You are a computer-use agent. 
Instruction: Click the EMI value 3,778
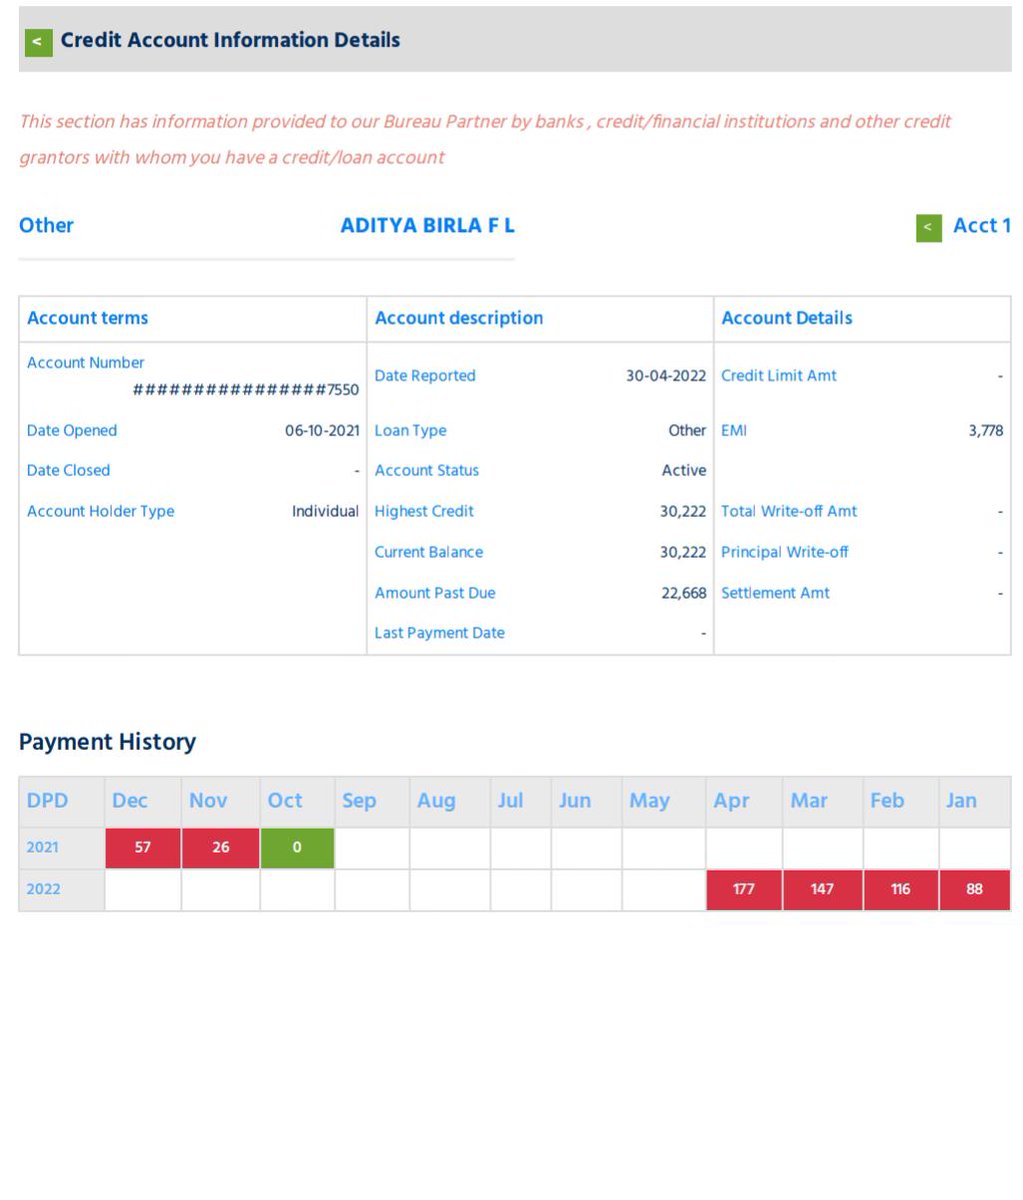[985, 431]
